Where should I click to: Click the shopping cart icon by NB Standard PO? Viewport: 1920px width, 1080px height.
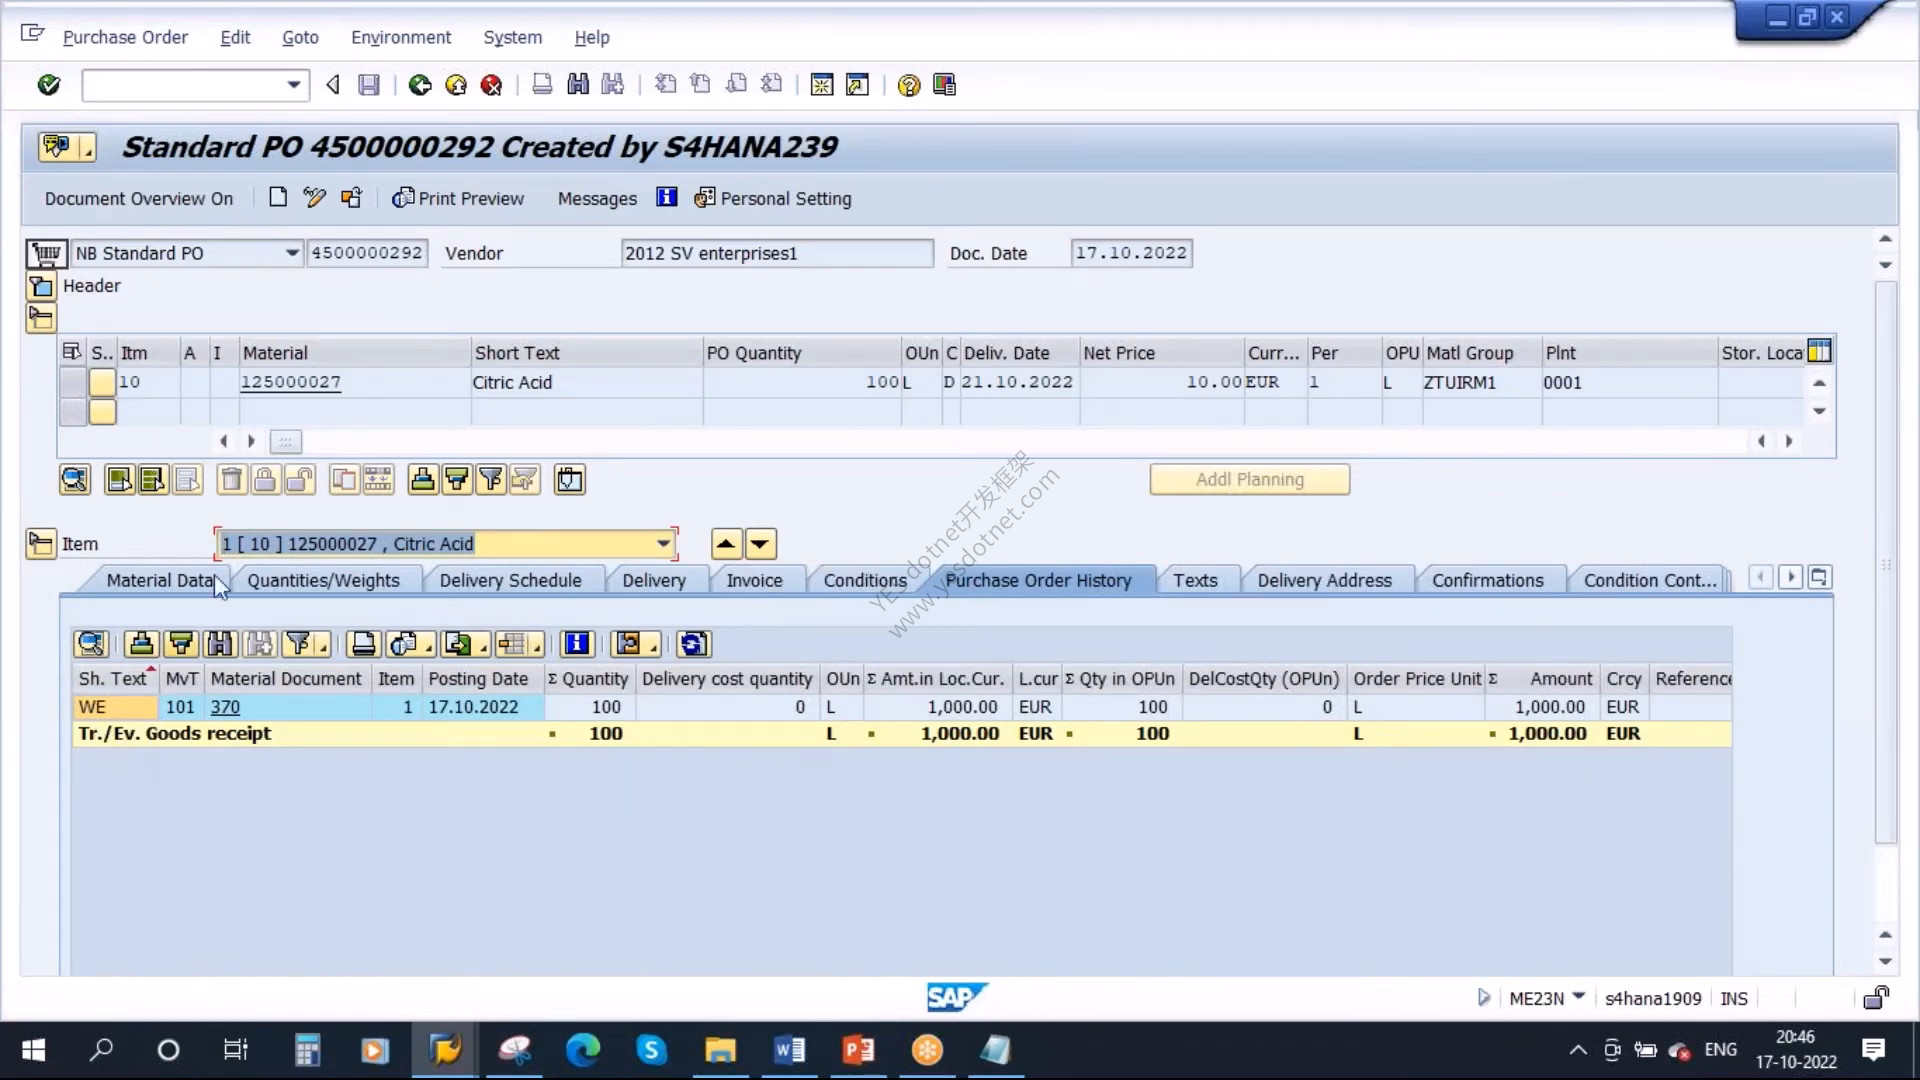(46, 254)
